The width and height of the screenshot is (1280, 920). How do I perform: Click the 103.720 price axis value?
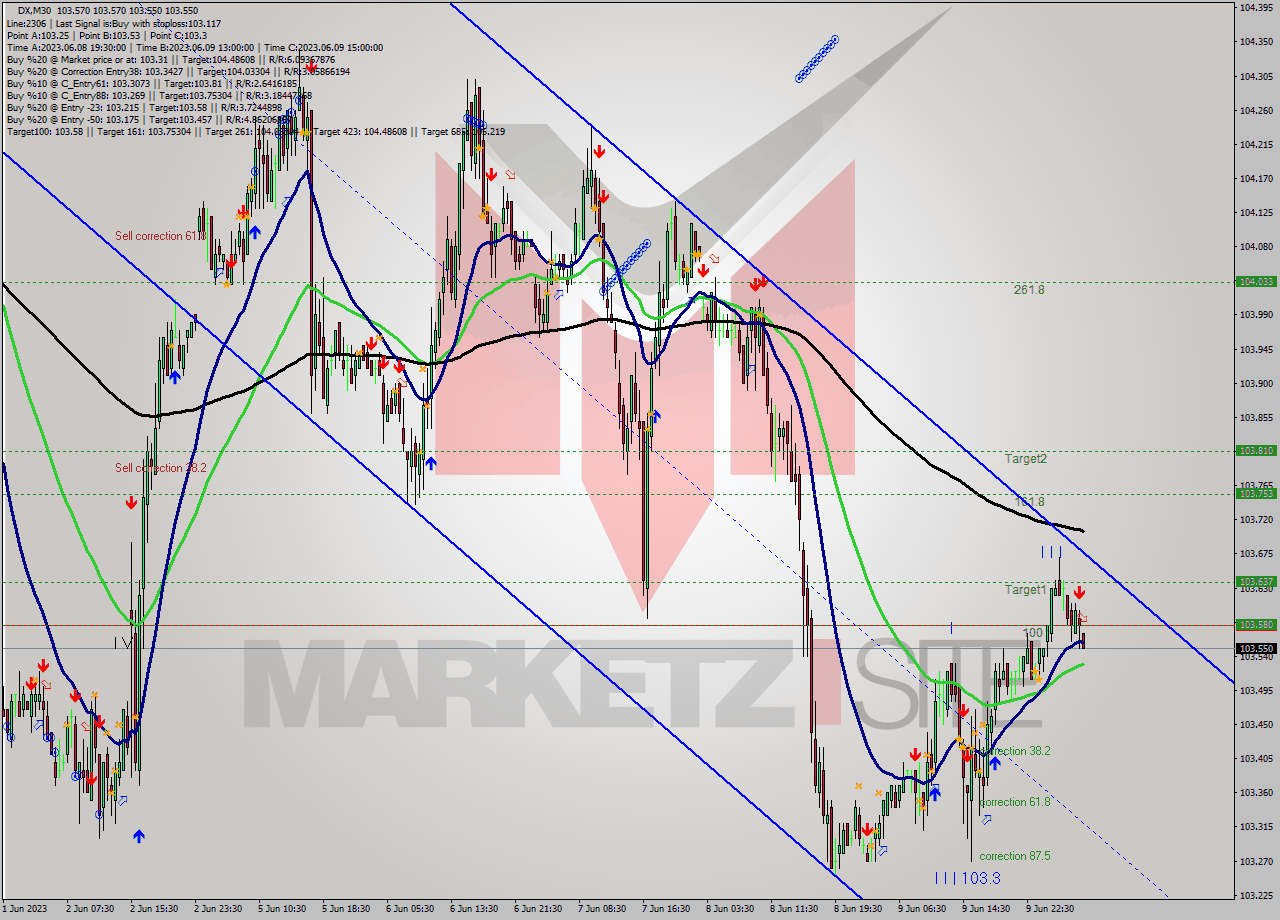tap(1256, 520)
